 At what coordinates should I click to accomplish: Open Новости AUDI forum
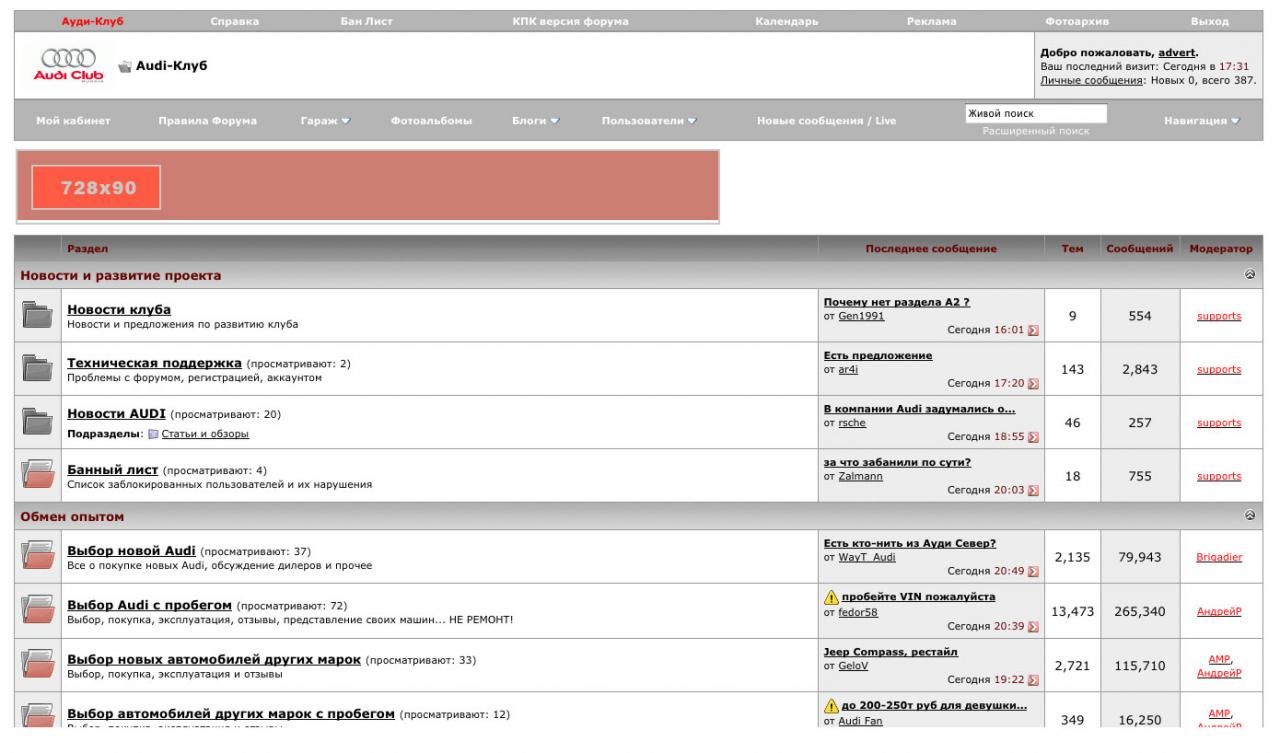(x=116, y=413)
